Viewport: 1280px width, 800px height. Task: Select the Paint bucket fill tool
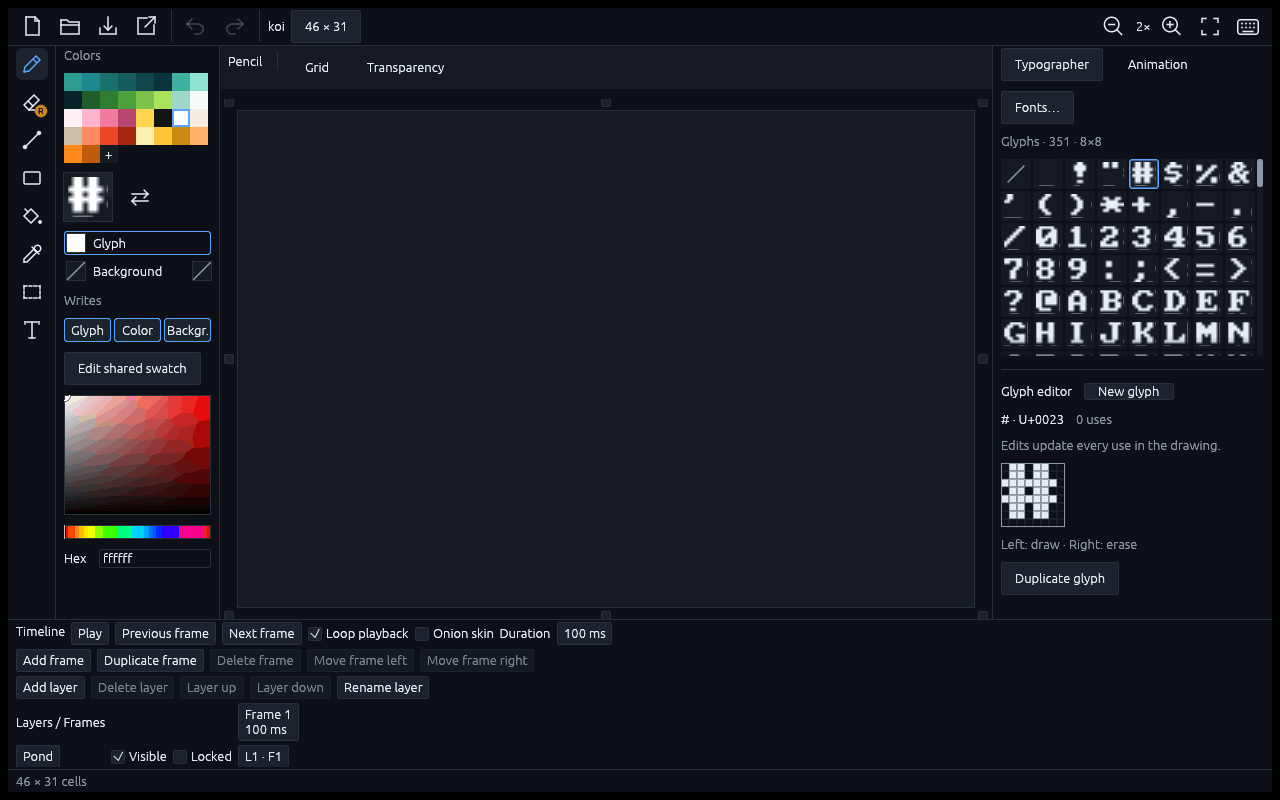tap(32, 216)
